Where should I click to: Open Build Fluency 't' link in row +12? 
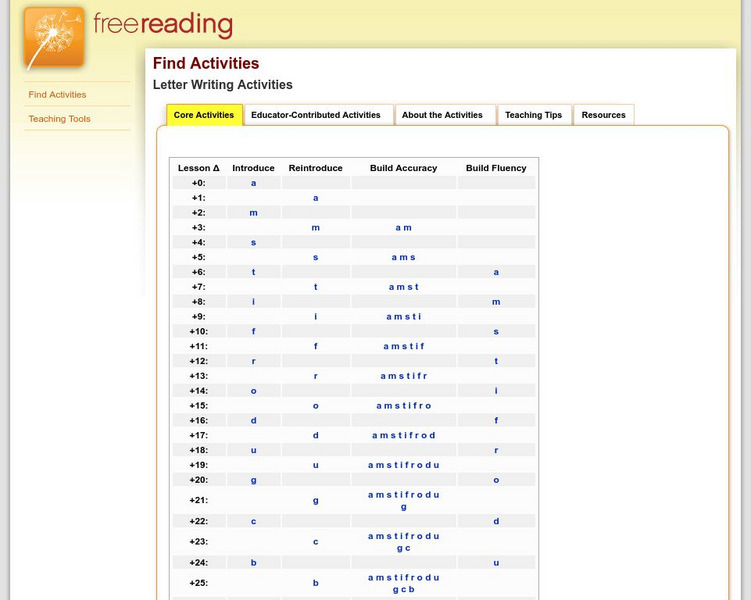pos(496,361)
